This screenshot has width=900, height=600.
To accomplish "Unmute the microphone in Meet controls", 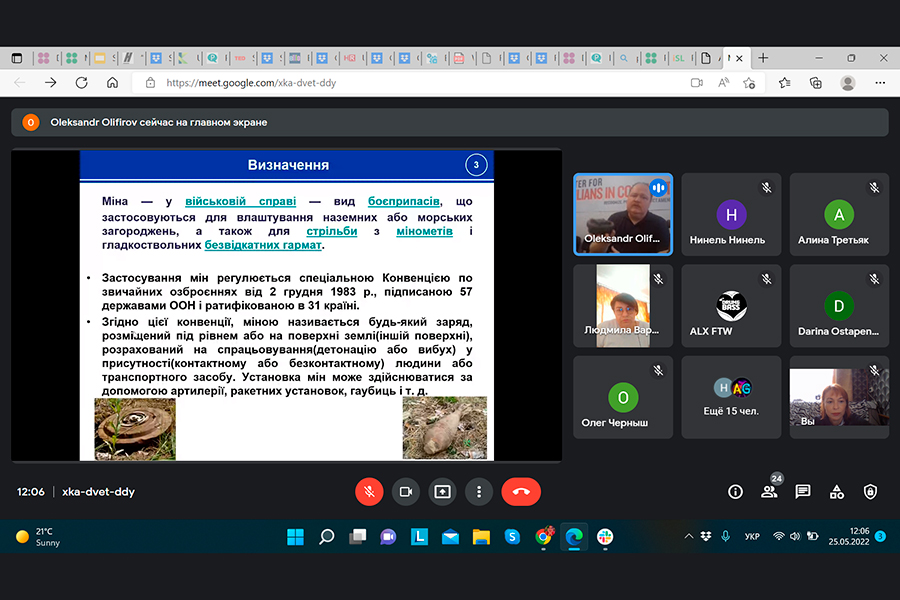I will coord(369,492).
